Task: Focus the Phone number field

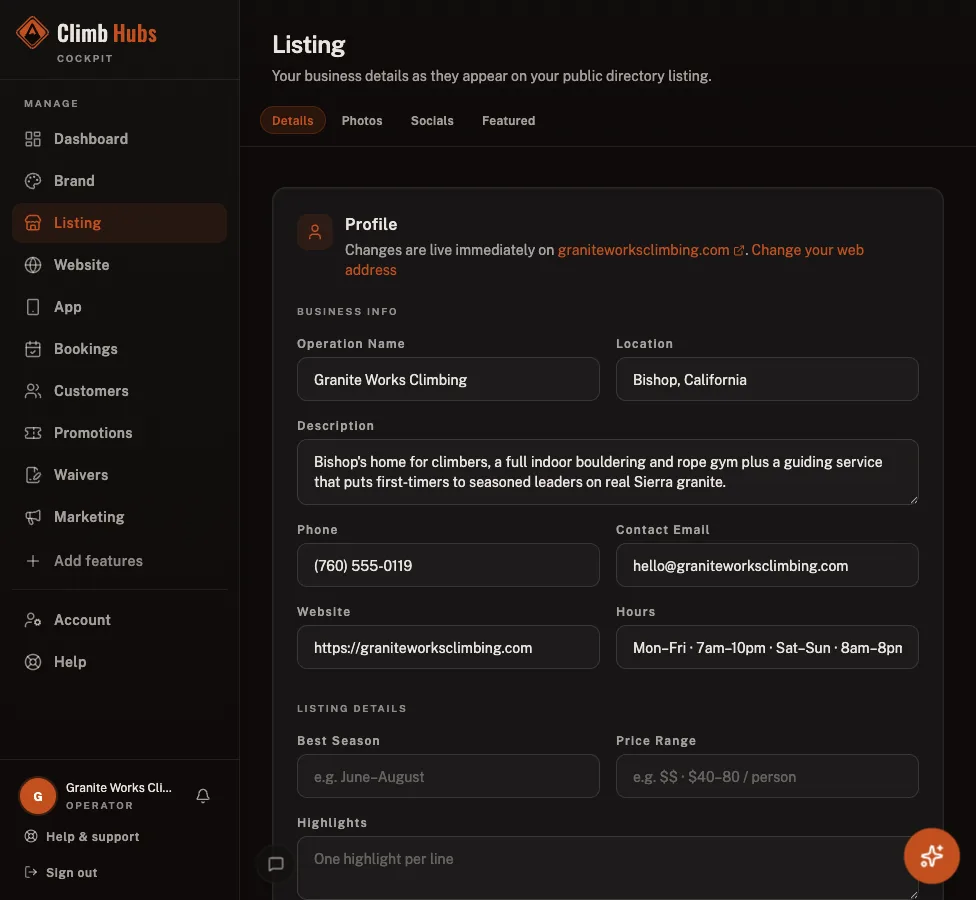Action: tap(448, 565)
